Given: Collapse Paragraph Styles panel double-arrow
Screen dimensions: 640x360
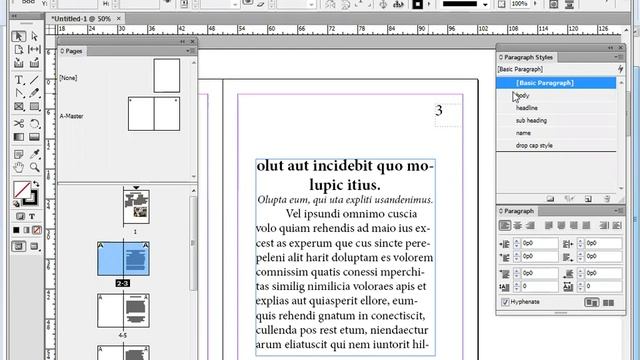Looking at the screenshot, I should coord(610,48).
